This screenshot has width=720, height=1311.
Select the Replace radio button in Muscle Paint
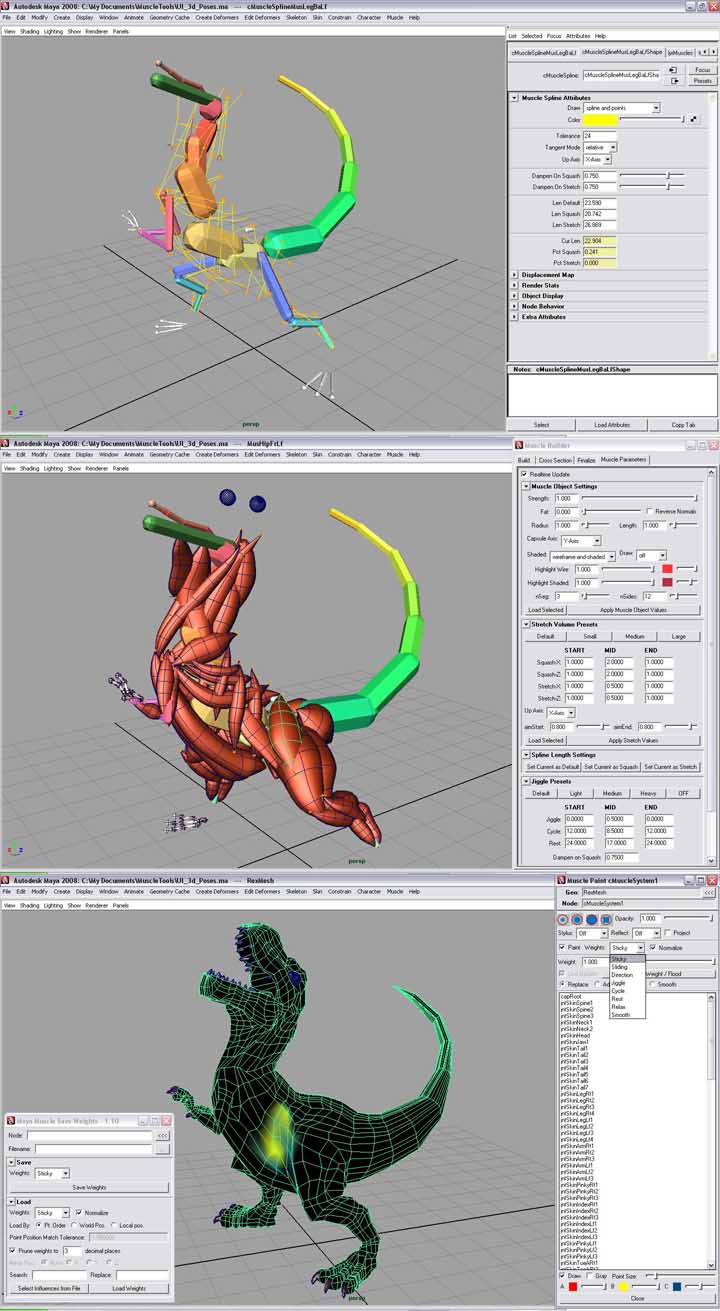[562, 984]
